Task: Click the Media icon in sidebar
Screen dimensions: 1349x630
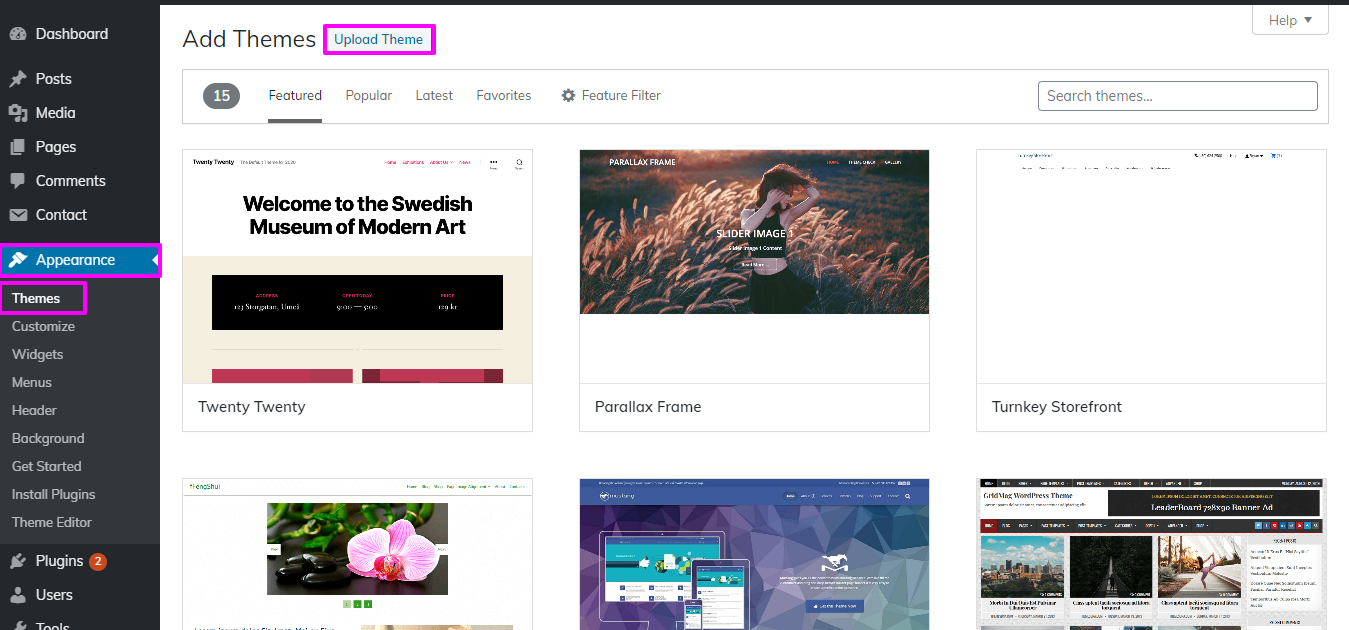Action: pyautogui.click(x=18, y=113)
